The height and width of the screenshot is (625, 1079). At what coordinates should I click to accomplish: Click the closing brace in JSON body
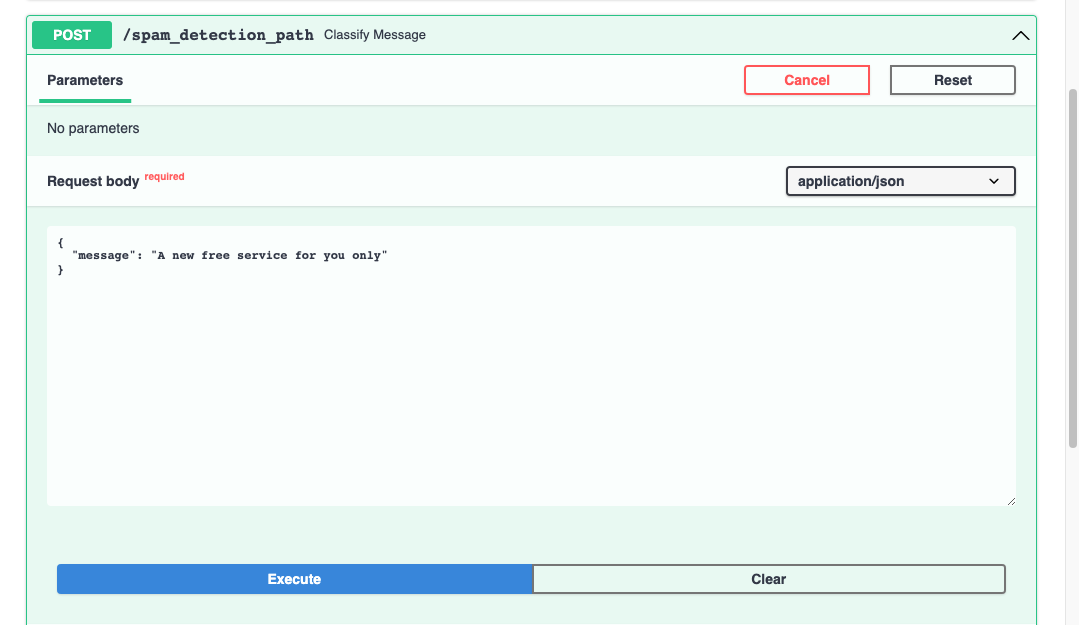[61, 270]
